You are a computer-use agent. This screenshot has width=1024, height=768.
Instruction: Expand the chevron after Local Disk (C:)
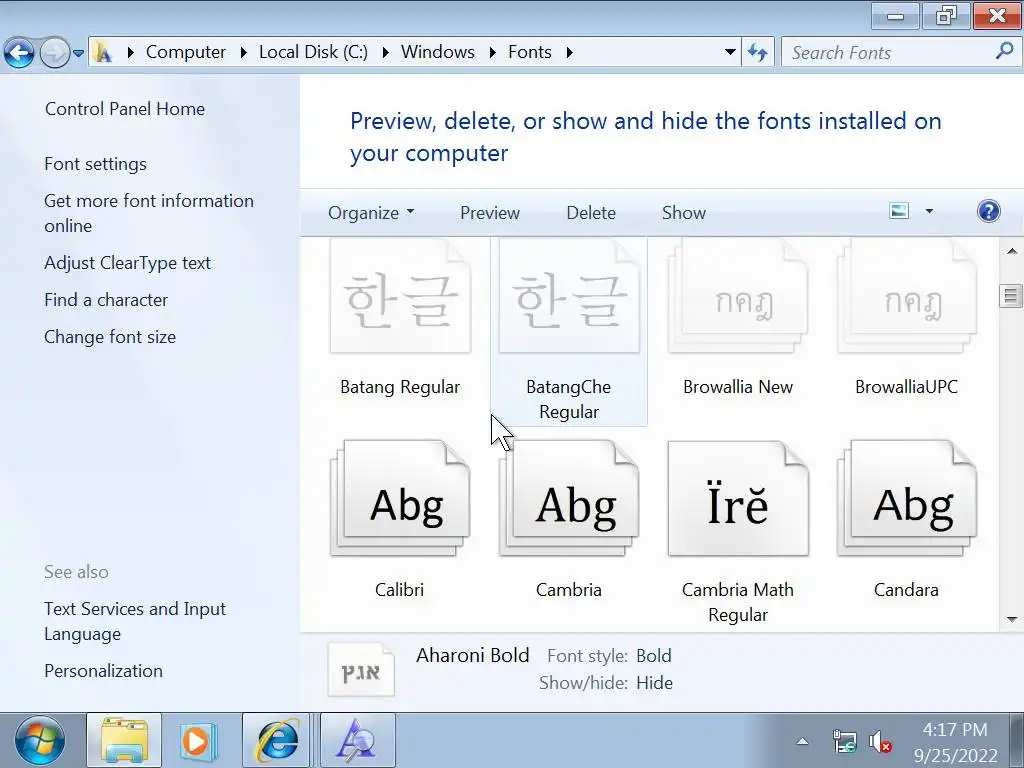pyautogui.click(x=385, y=52)
